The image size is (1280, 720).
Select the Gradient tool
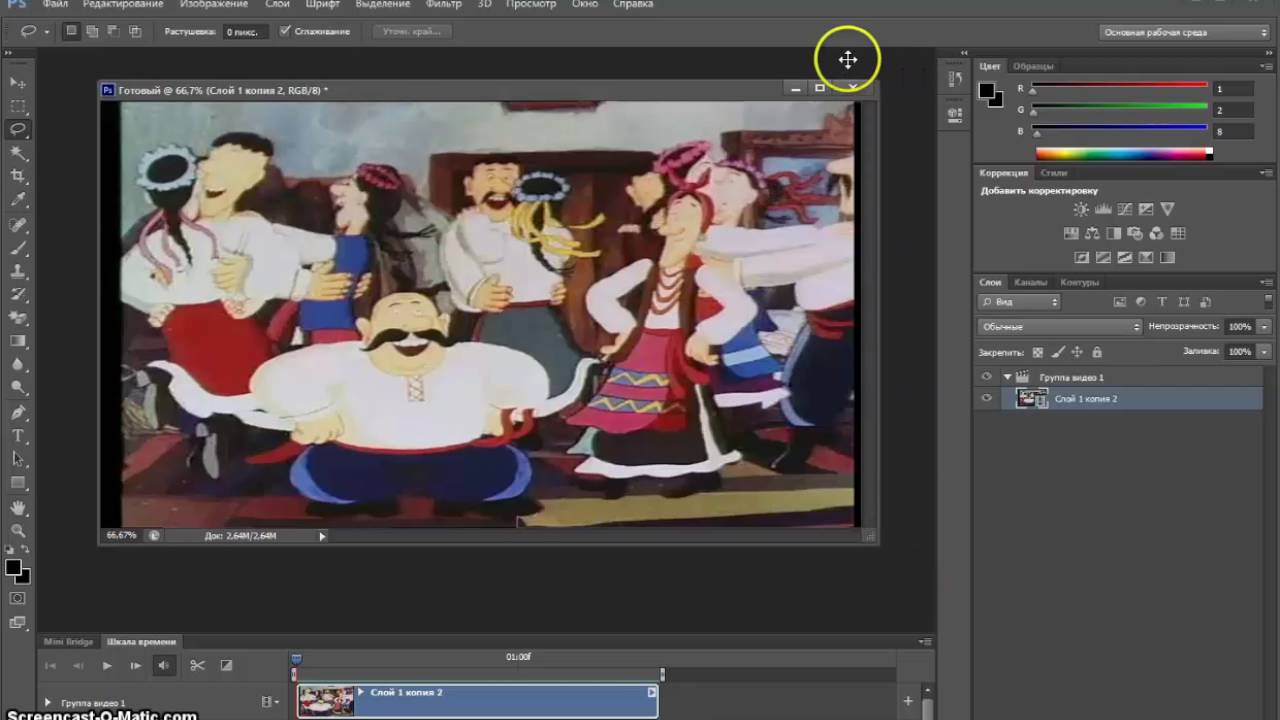[x=18, y=341]
